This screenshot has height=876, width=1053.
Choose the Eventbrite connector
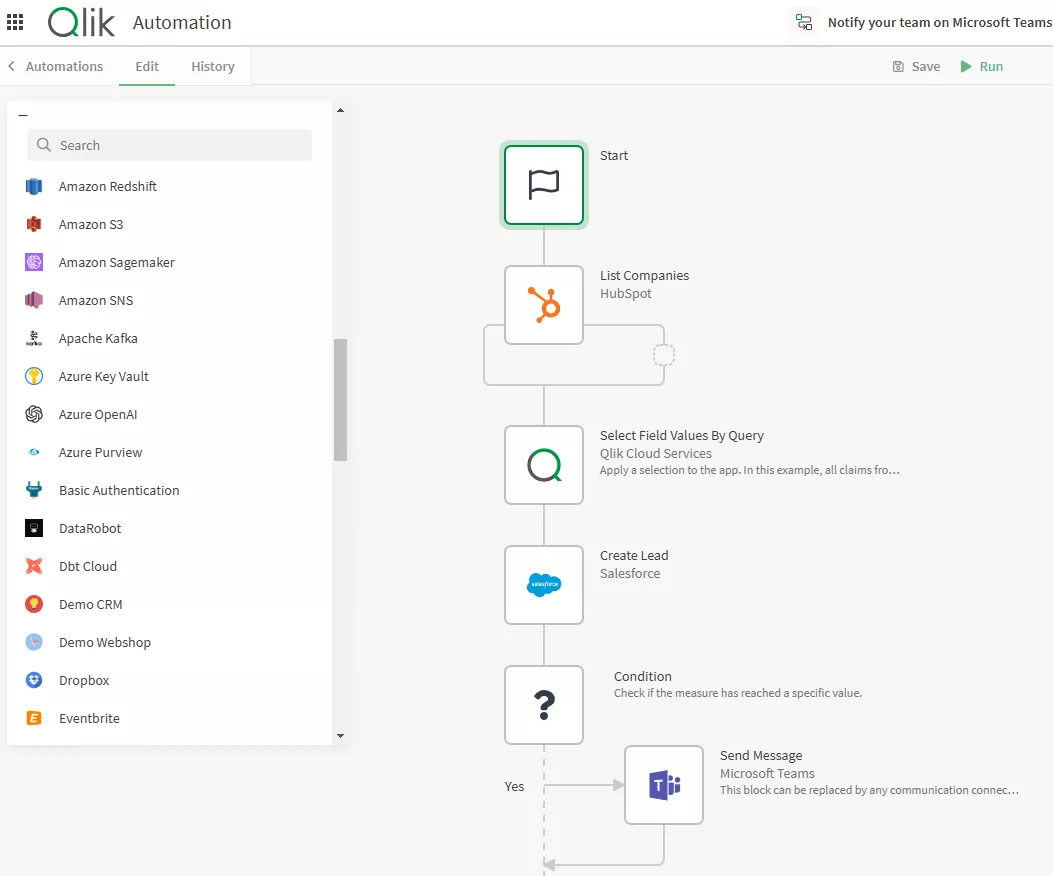point(91,718)
